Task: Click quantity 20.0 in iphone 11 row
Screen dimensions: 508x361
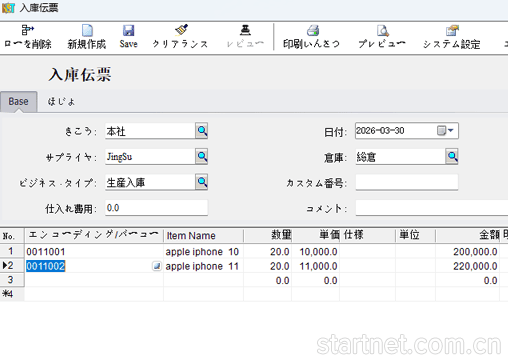Action: pyautogui.click(x=268, y=266)
